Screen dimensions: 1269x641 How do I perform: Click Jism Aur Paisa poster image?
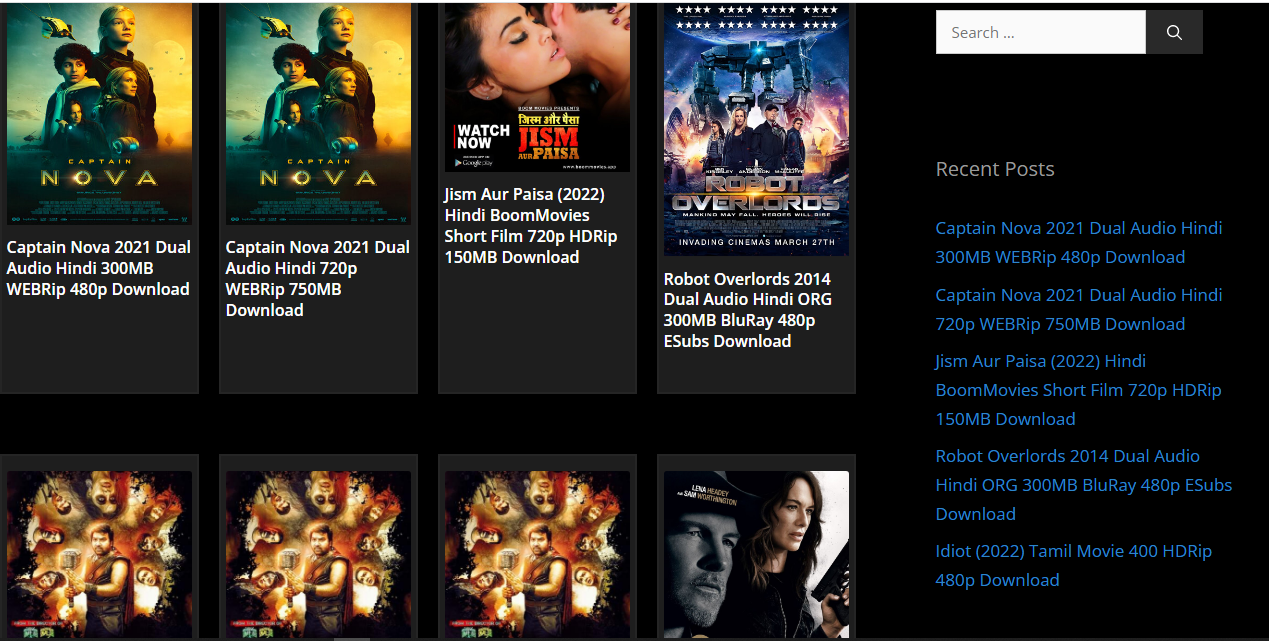click(x=537, y=87)
